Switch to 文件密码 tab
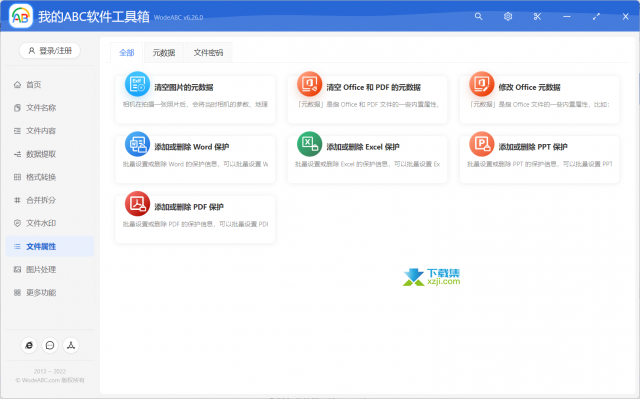 pyautogui.click(x=208, y=53)
